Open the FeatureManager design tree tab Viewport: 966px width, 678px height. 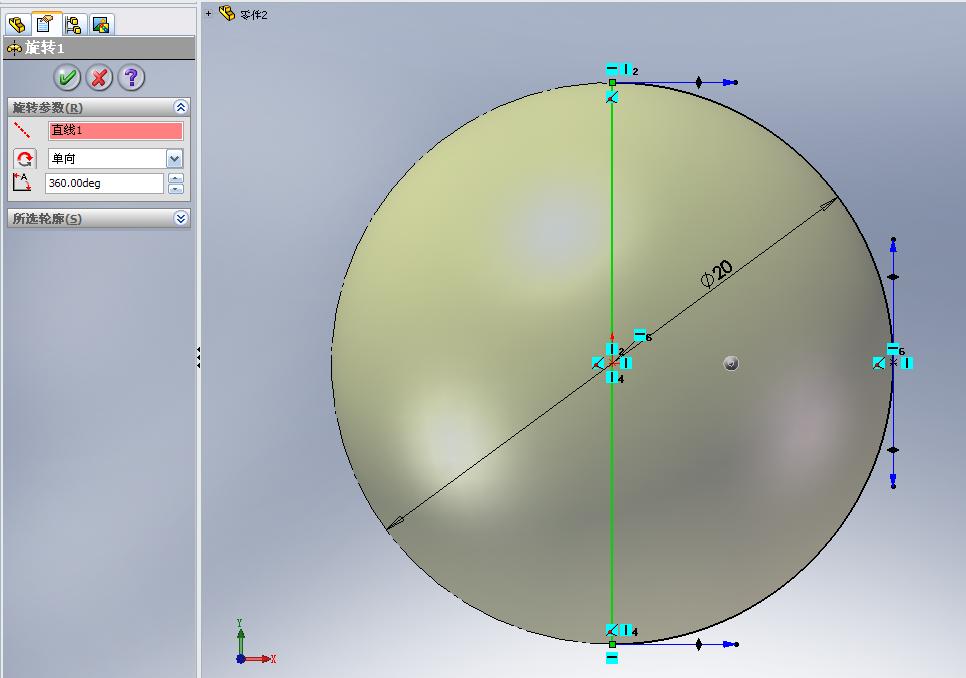tap(17, 24)
